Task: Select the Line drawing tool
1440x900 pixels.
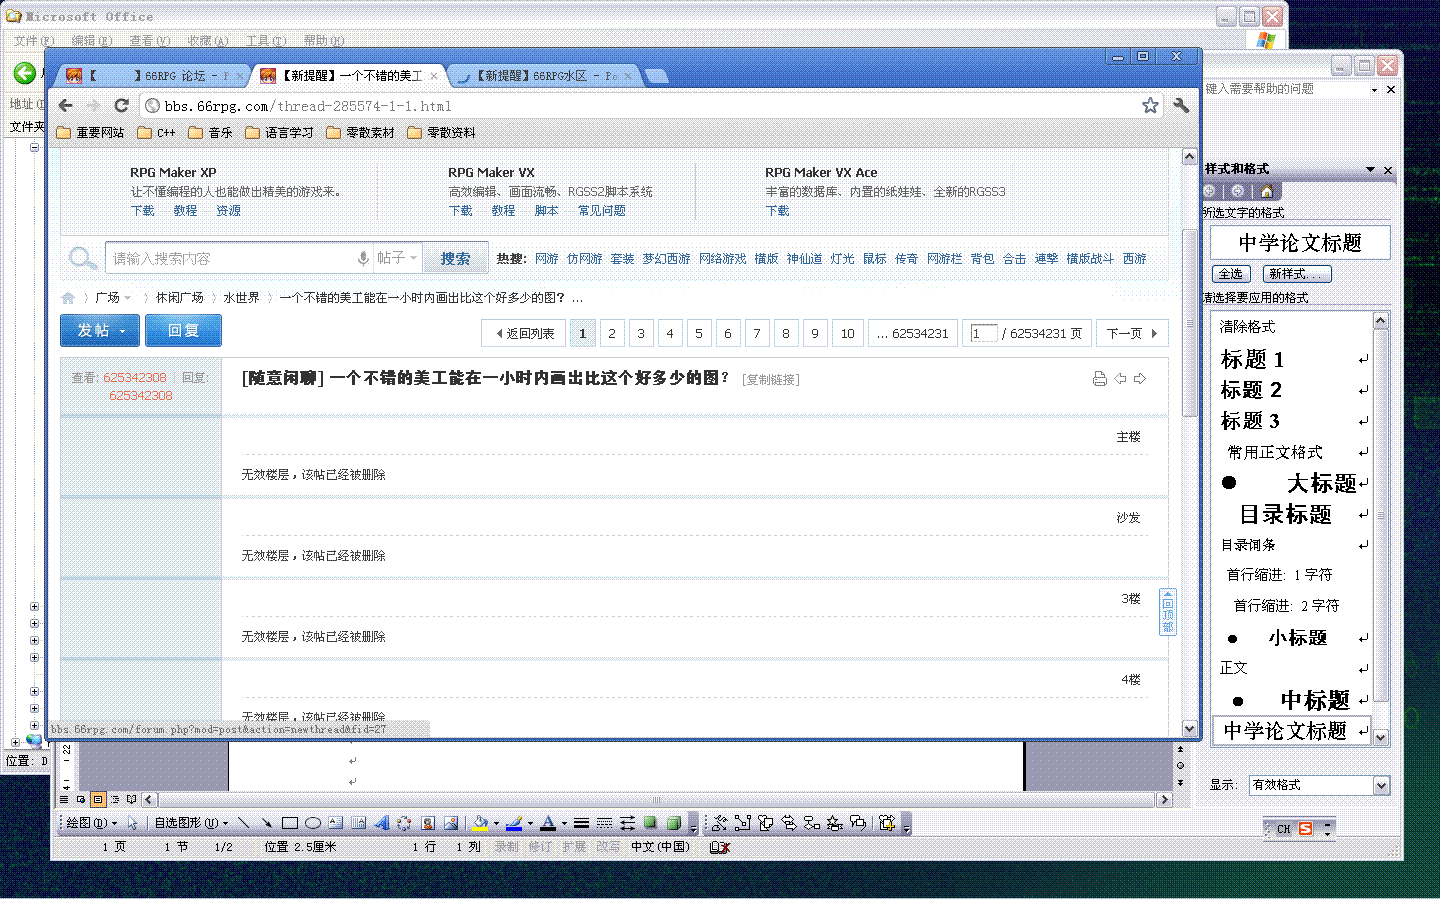Action: point(243,823)
